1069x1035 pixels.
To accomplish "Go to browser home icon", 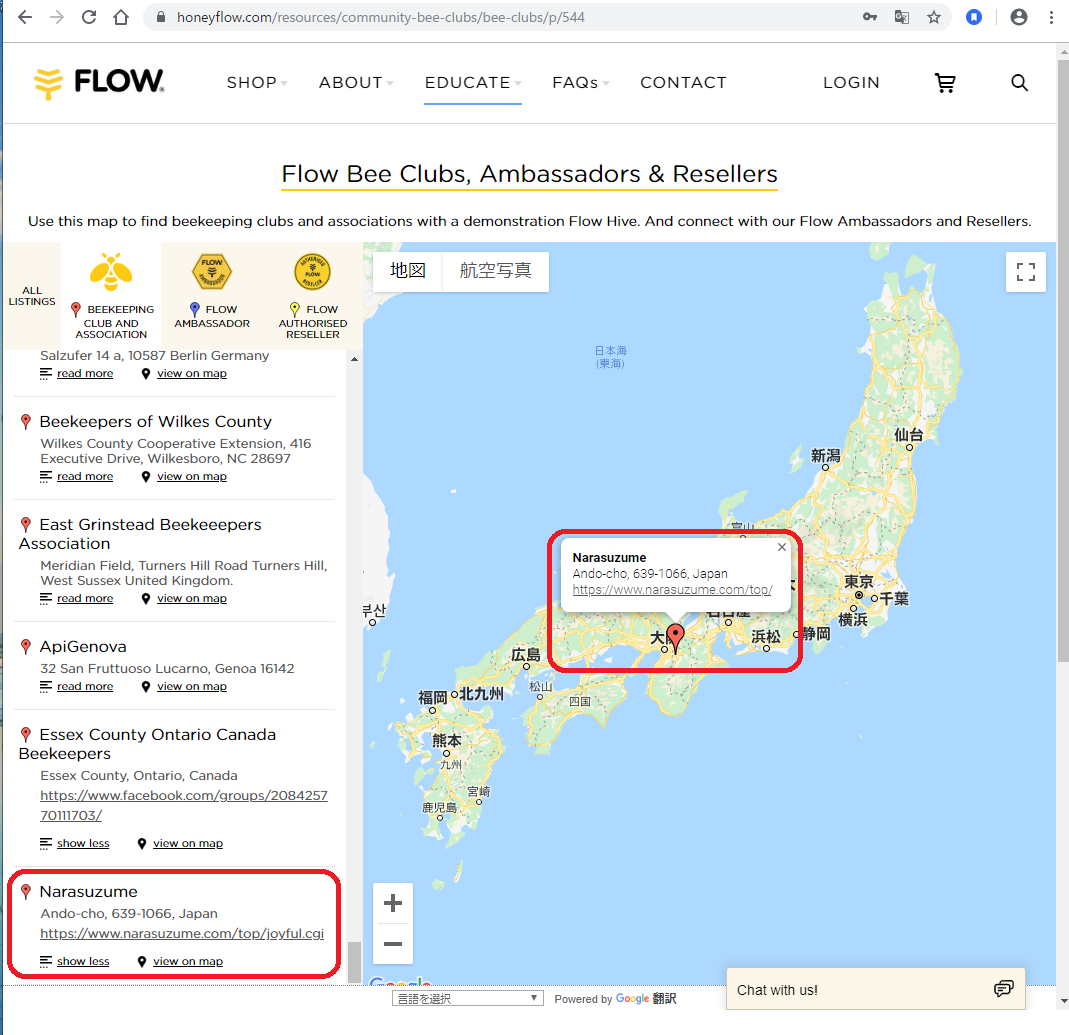I will [x=121, y=17].
